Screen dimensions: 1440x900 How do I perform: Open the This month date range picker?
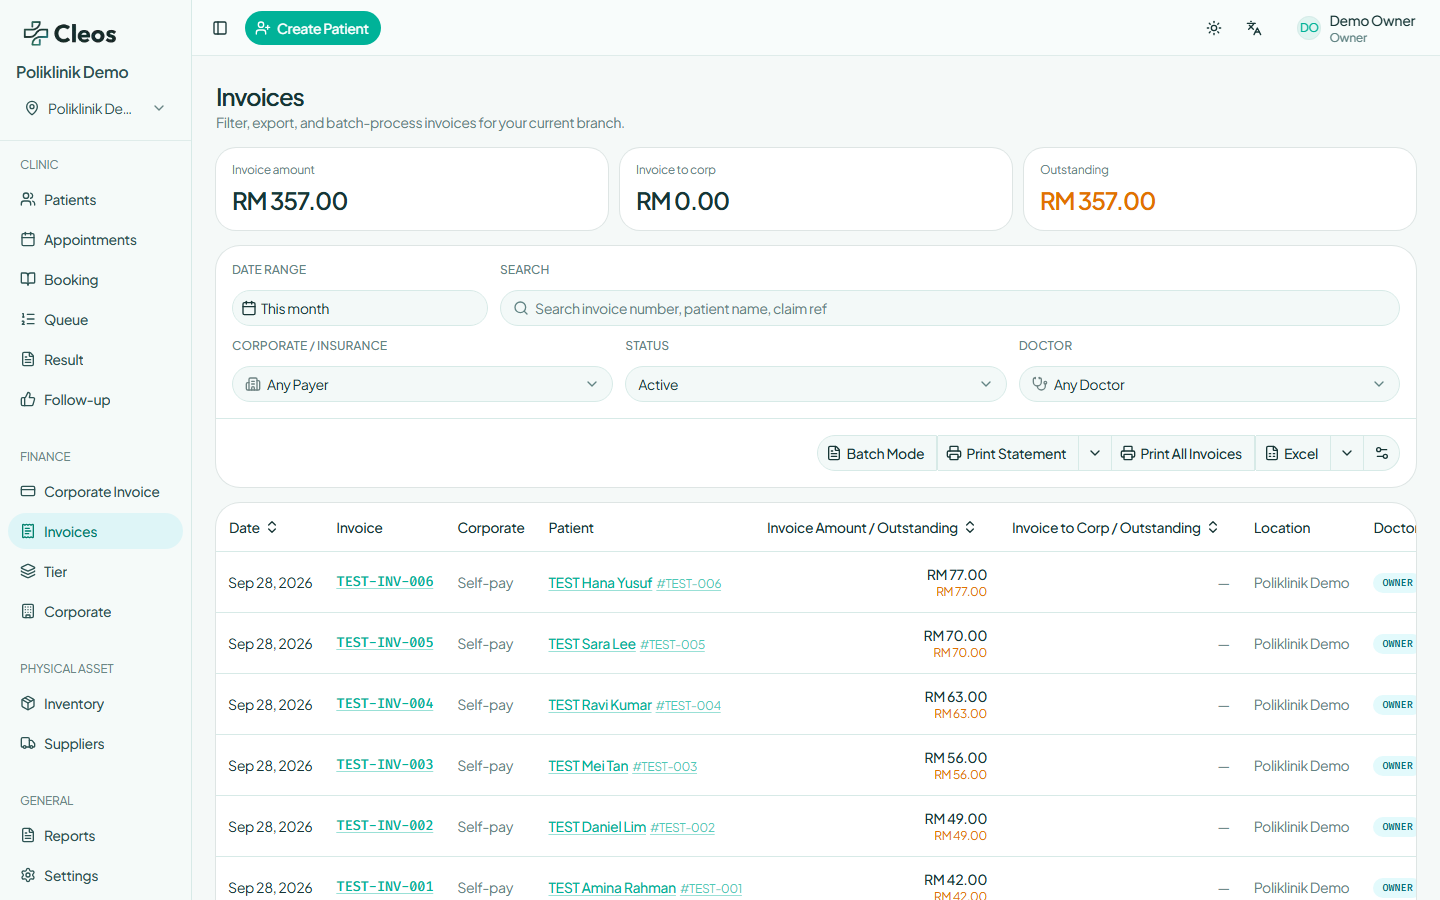pos(360,308)
